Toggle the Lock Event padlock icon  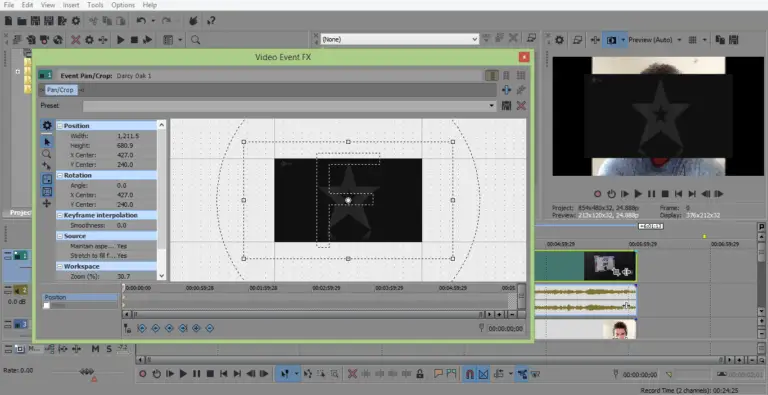point(420,374)
